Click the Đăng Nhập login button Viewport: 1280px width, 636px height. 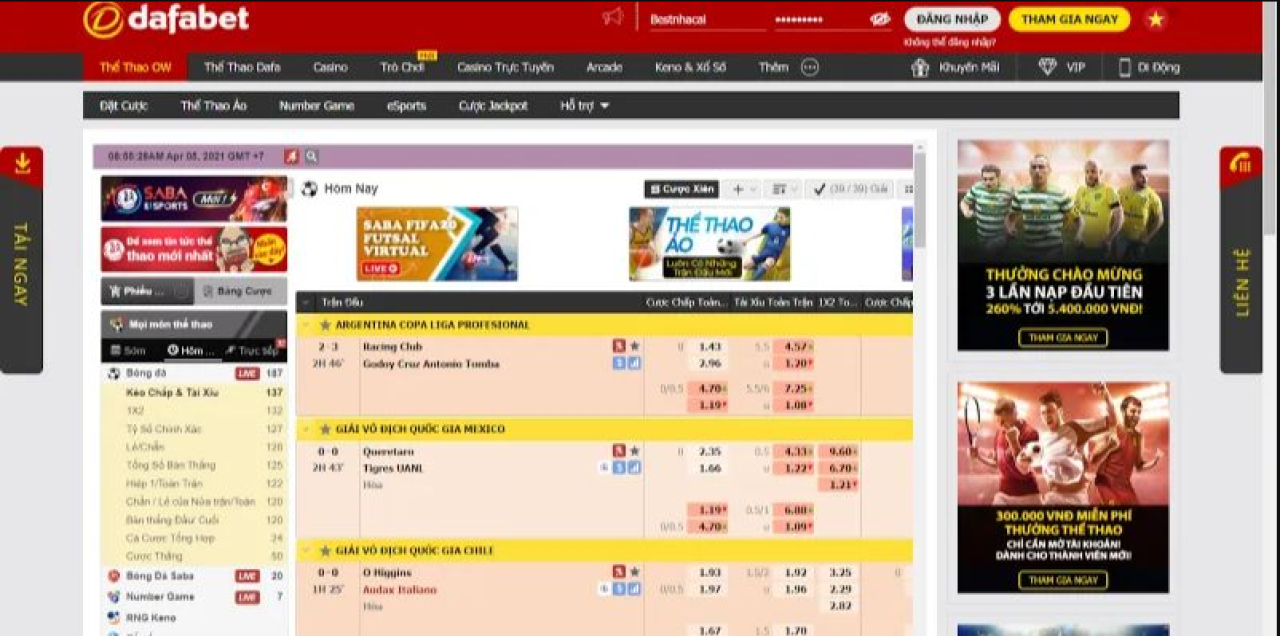tap(952, 19)
